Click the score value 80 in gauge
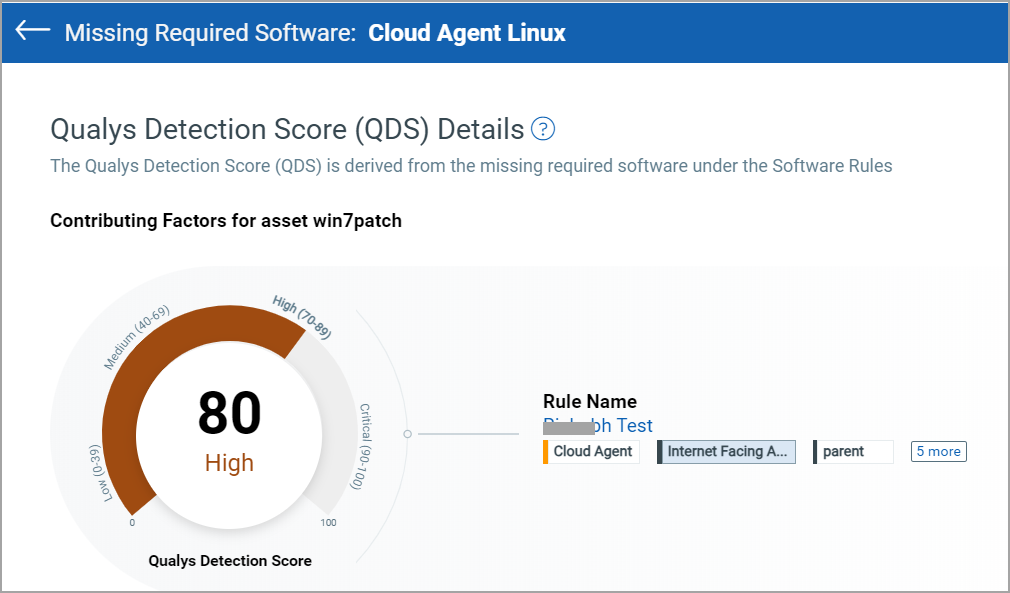The width and height of the screenshot is (1010, 593). tap(229, 413)
